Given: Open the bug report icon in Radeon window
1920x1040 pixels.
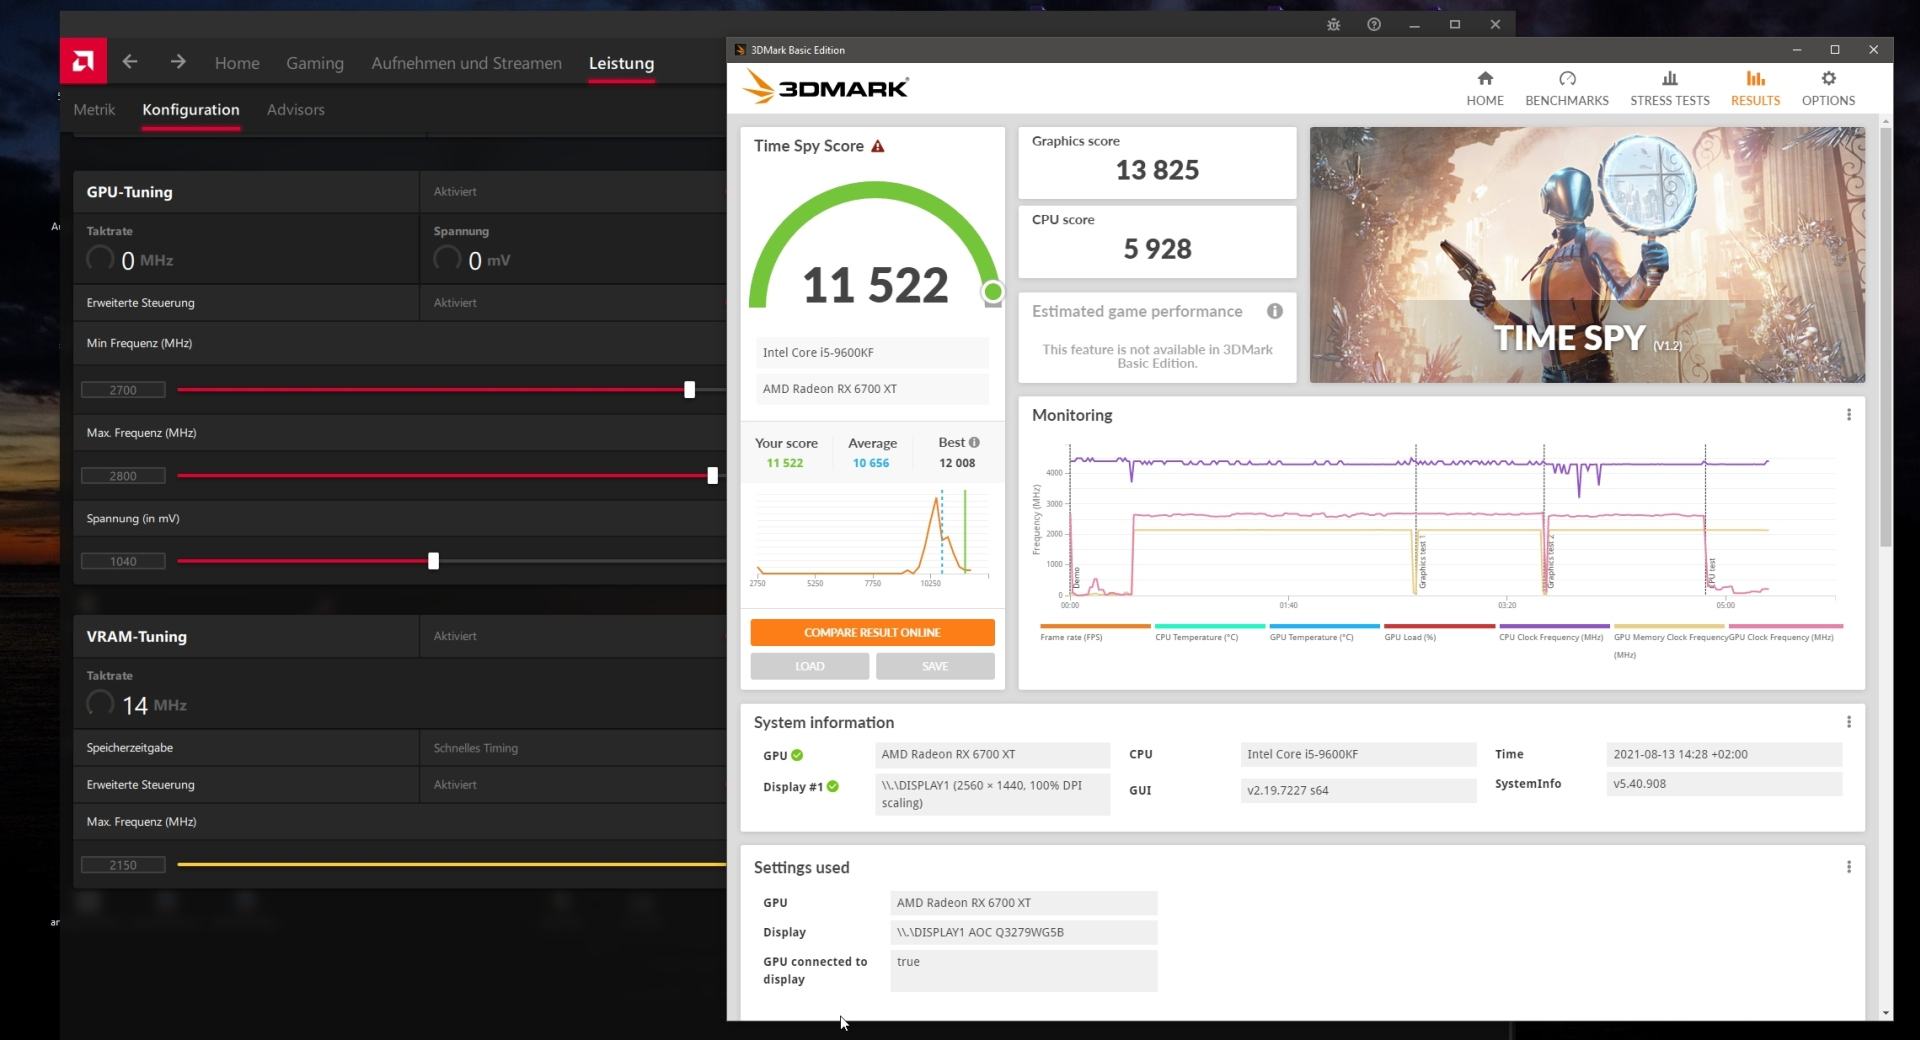Looking at the screenshot, I should [1333, 24].
